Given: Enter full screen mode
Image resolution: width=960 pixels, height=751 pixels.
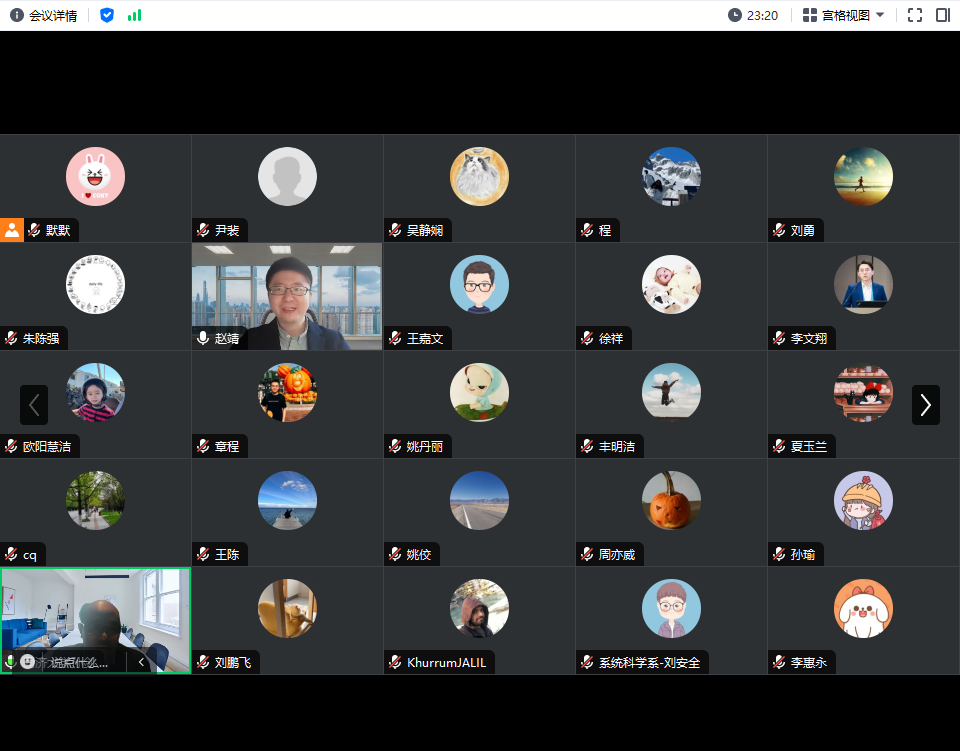Looking at the screenshot, I should (x=914, y=15).
